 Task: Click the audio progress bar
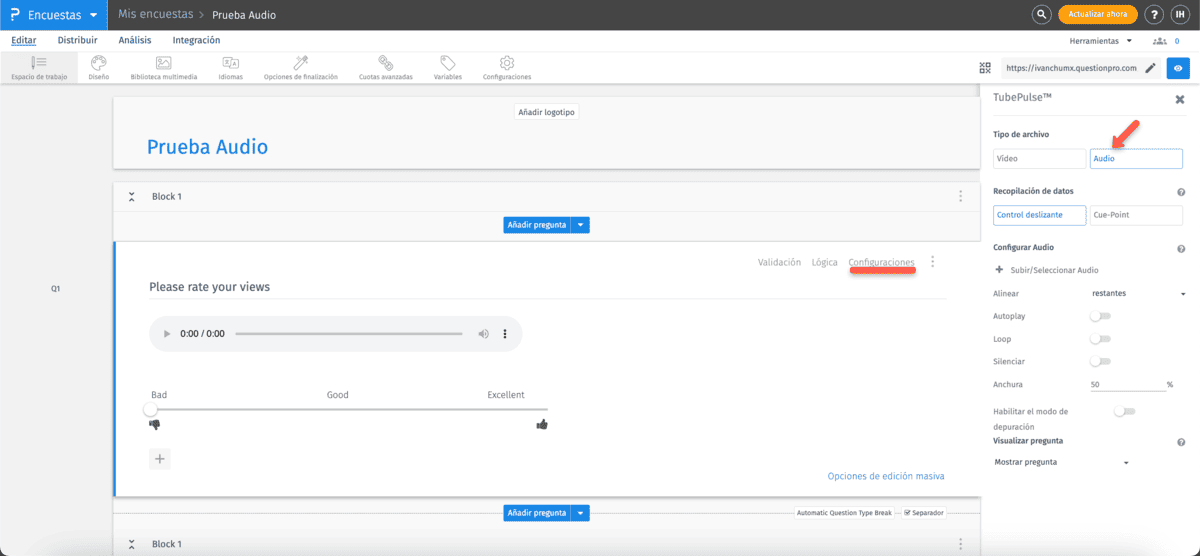tap(348, 334)
